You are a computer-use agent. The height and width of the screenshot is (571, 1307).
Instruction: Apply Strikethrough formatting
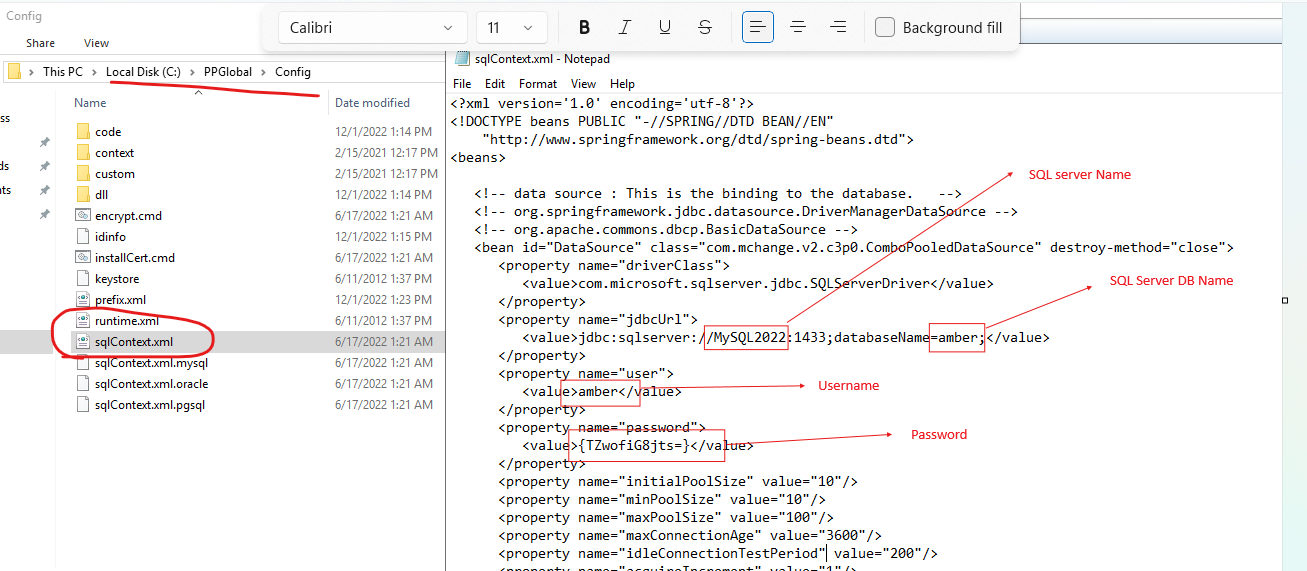click(705, 27)
